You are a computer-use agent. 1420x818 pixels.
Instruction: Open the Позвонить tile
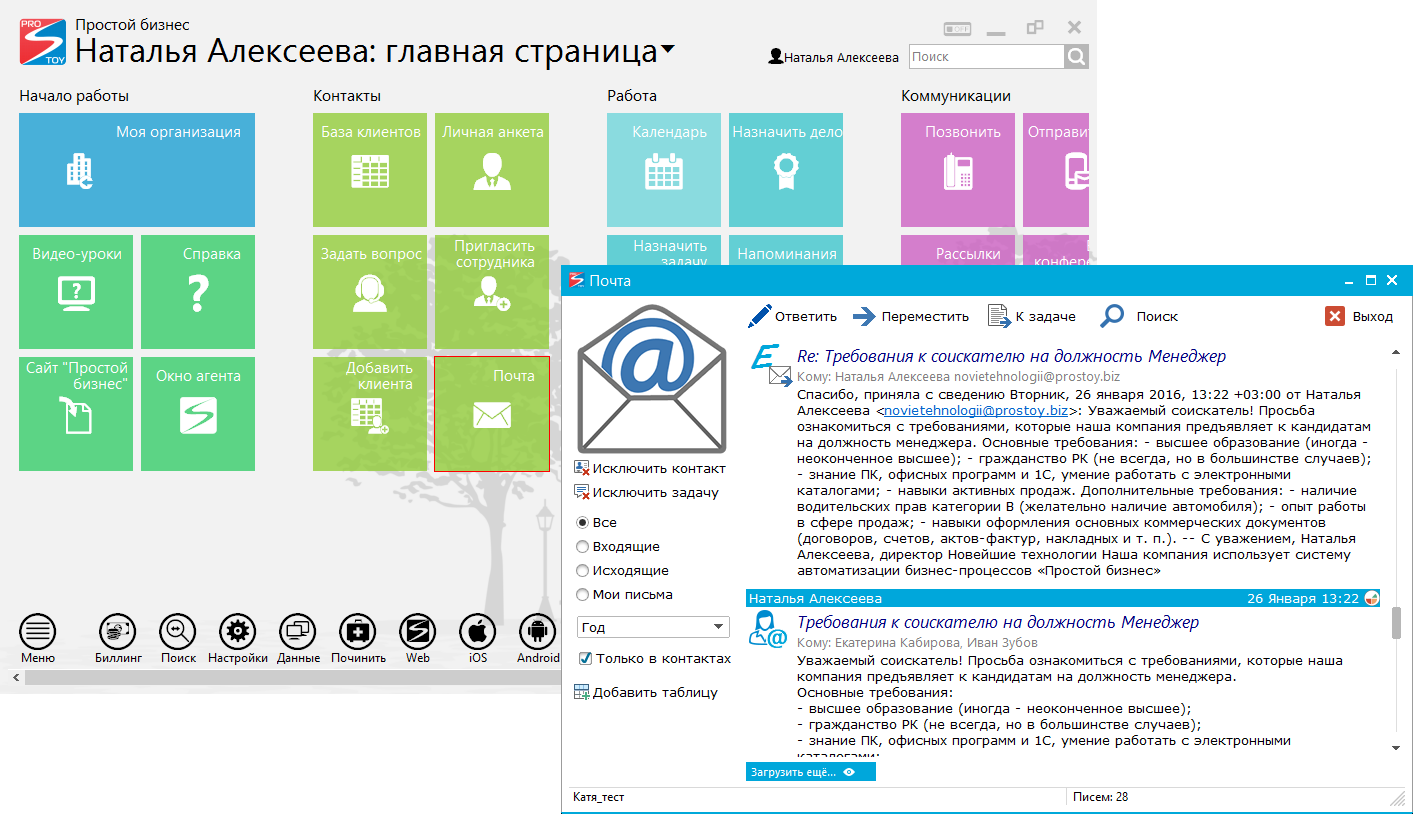pos(958,170)
